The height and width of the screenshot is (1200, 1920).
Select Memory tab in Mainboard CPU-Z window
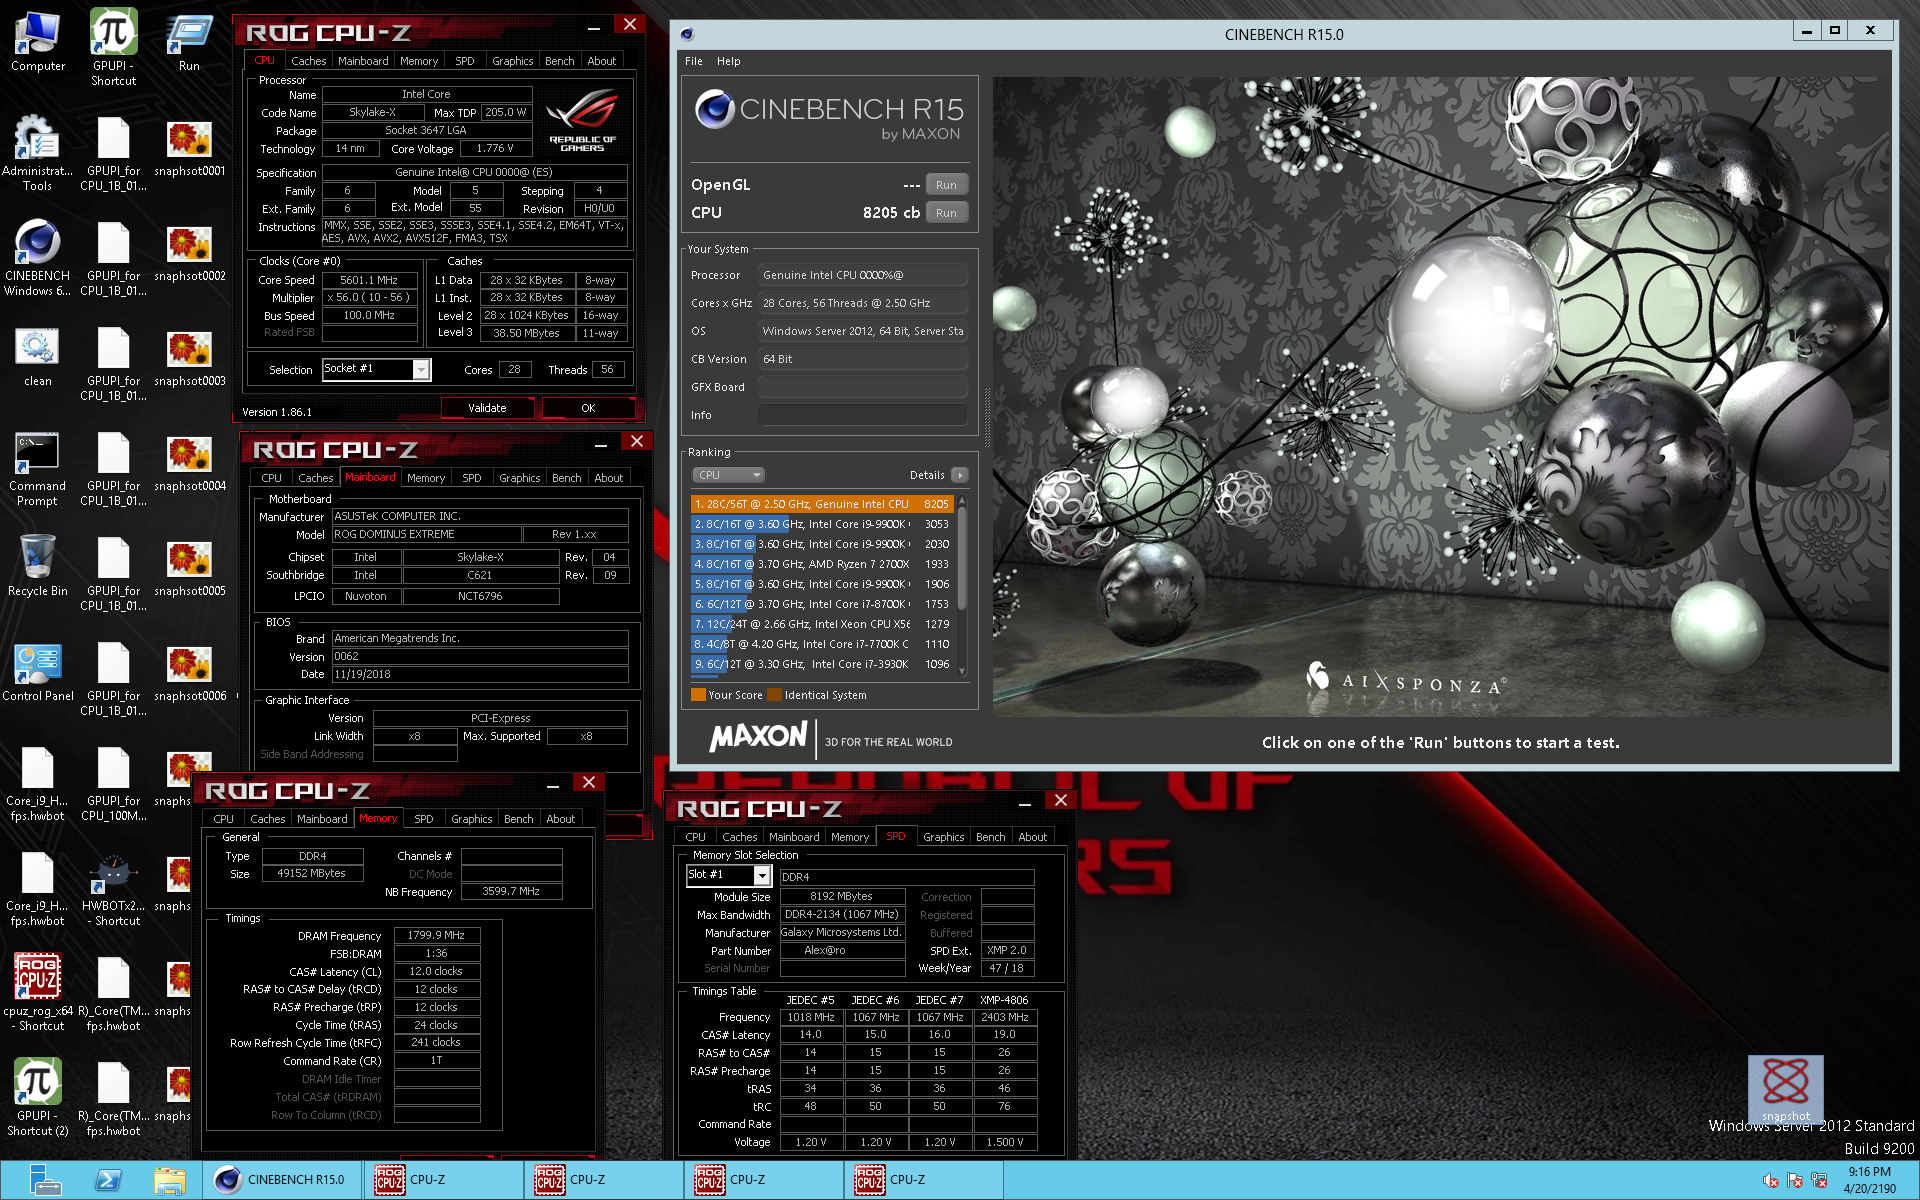pyautogui.click(x=426, y=478)
